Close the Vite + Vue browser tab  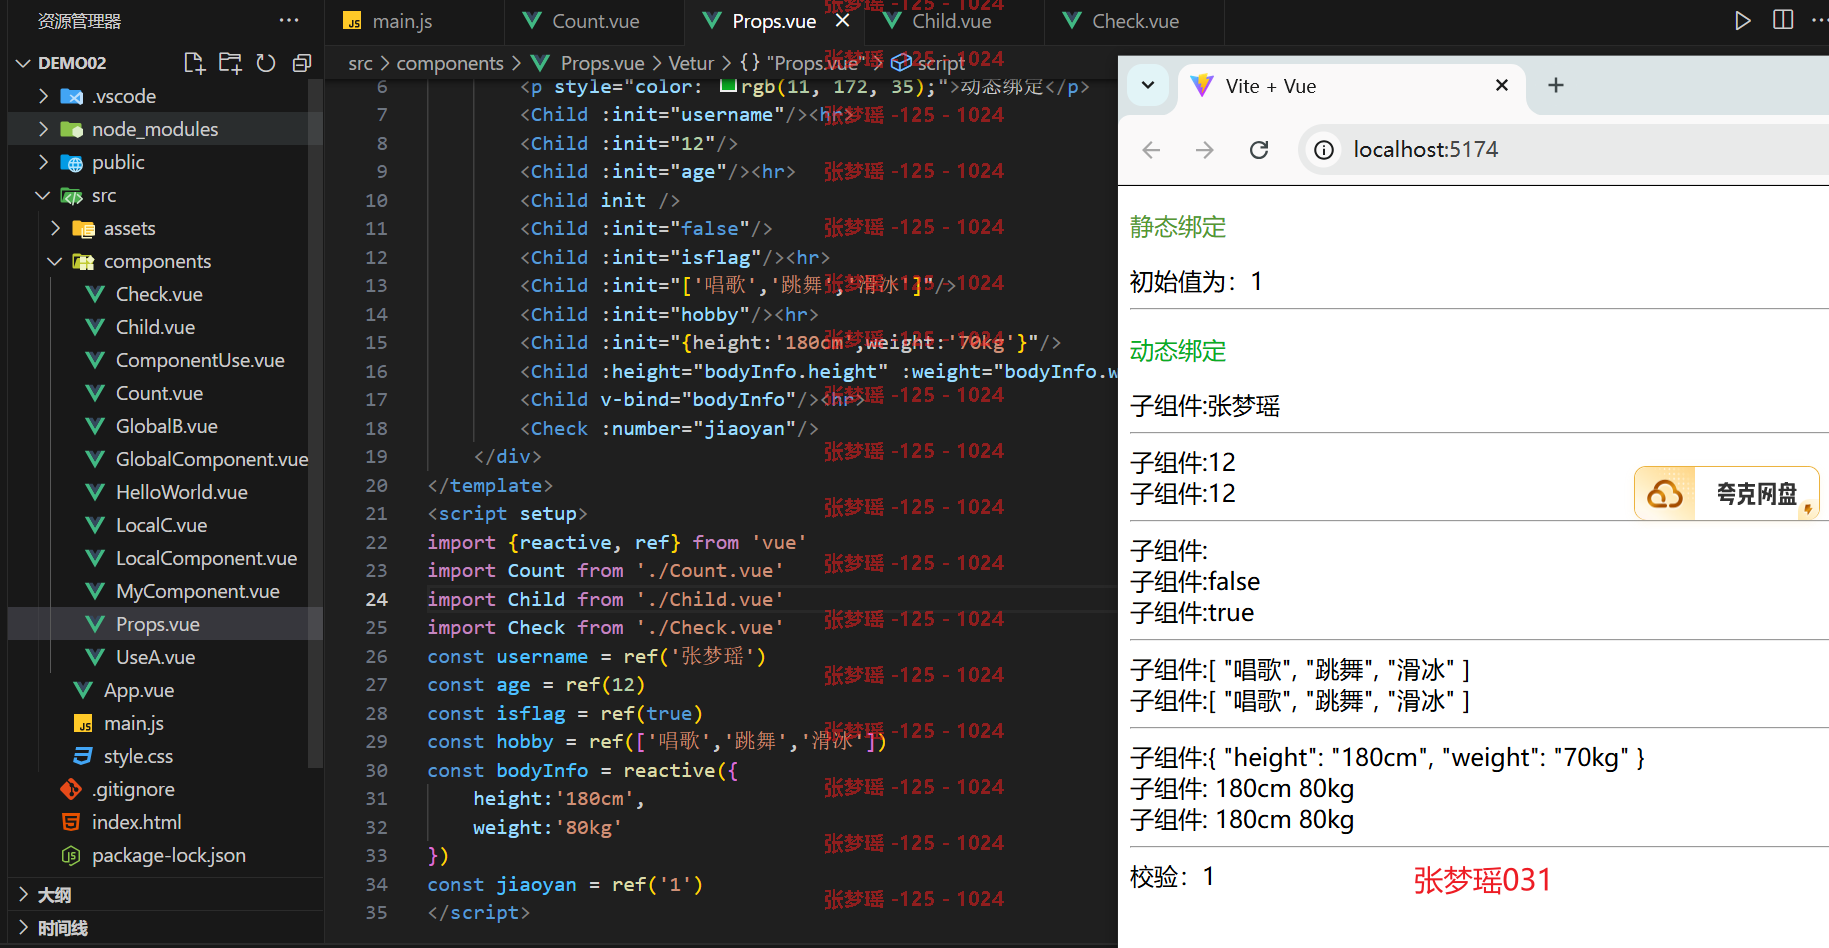click(1502, 86)
